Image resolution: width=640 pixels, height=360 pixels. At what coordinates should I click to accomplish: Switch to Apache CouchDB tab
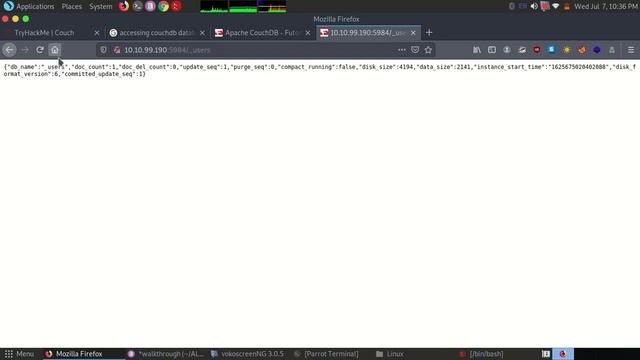coord(262,33)
